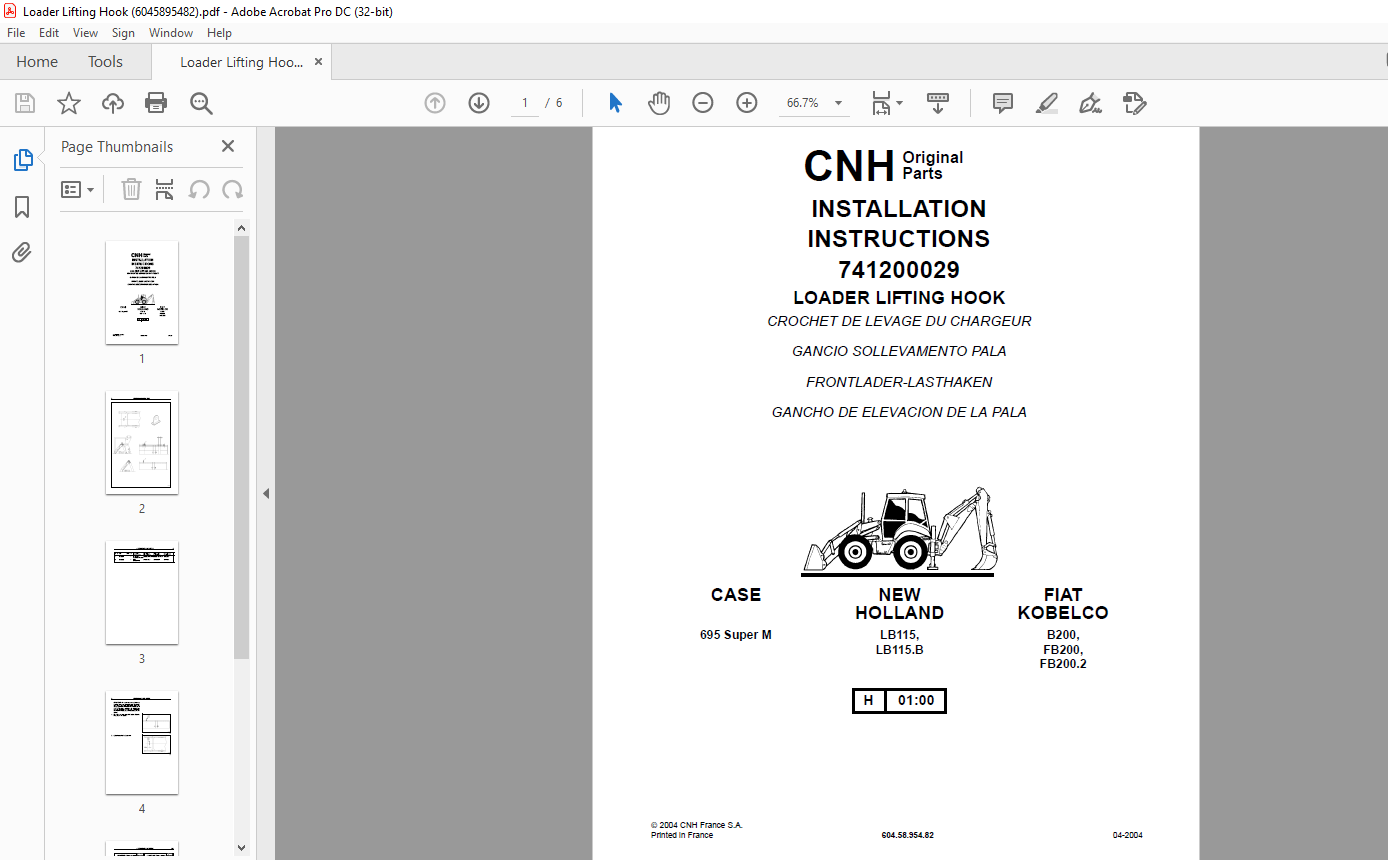Image resolution: width=1388 pixels, height=860 pixels.
Task: Print the document with the printer icon
Action: point(156,103)
